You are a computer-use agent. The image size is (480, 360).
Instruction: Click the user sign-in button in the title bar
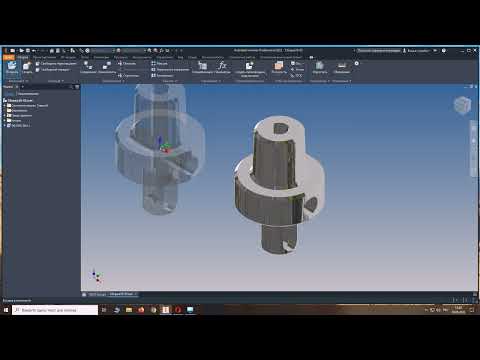416,51
